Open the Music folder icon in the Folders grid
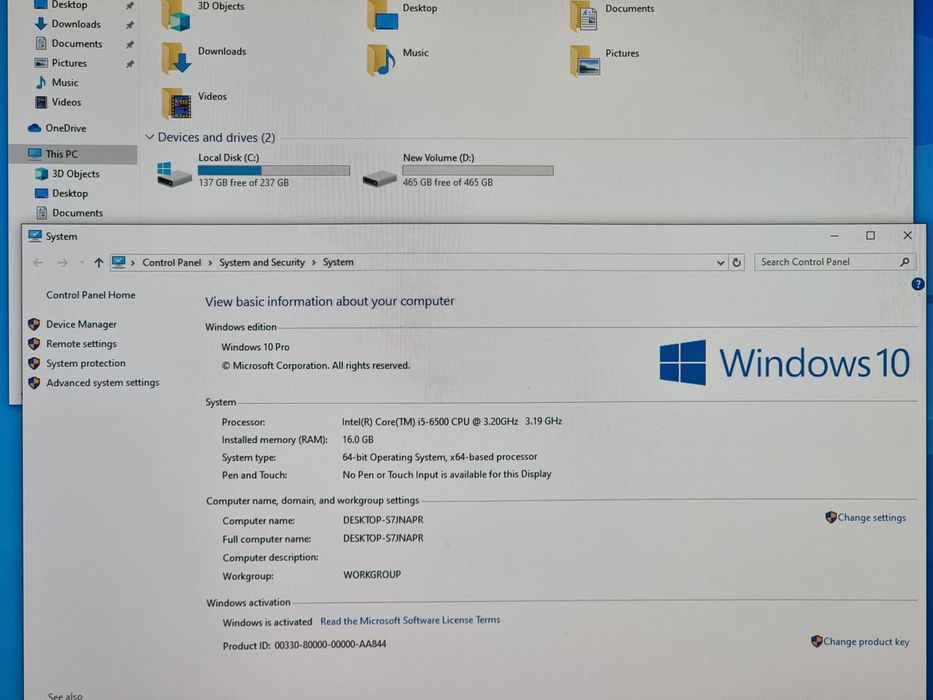The height and width of the screenshot is (700, 933). pyautogui.click(x=381, y=60)
